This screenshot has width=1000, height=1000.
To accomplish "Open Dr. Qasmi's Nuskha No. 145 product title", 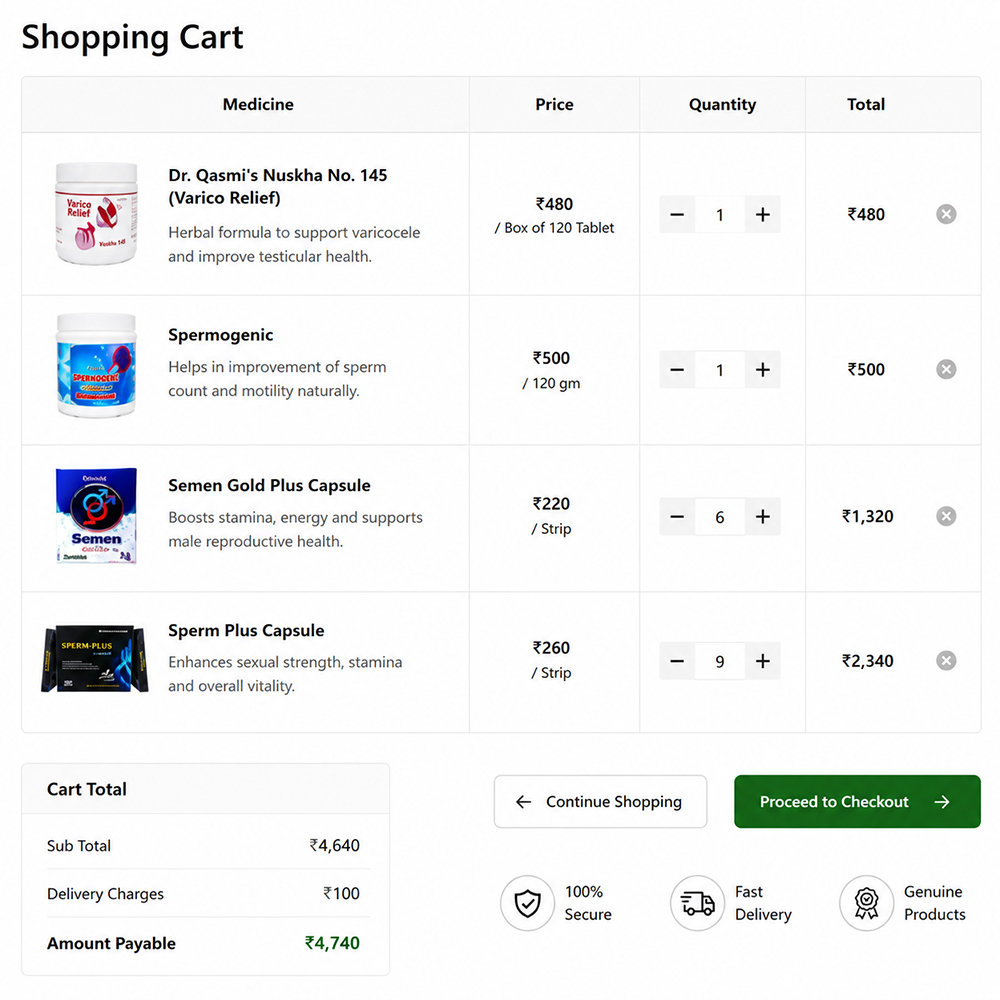I will (x=277, y=186).
